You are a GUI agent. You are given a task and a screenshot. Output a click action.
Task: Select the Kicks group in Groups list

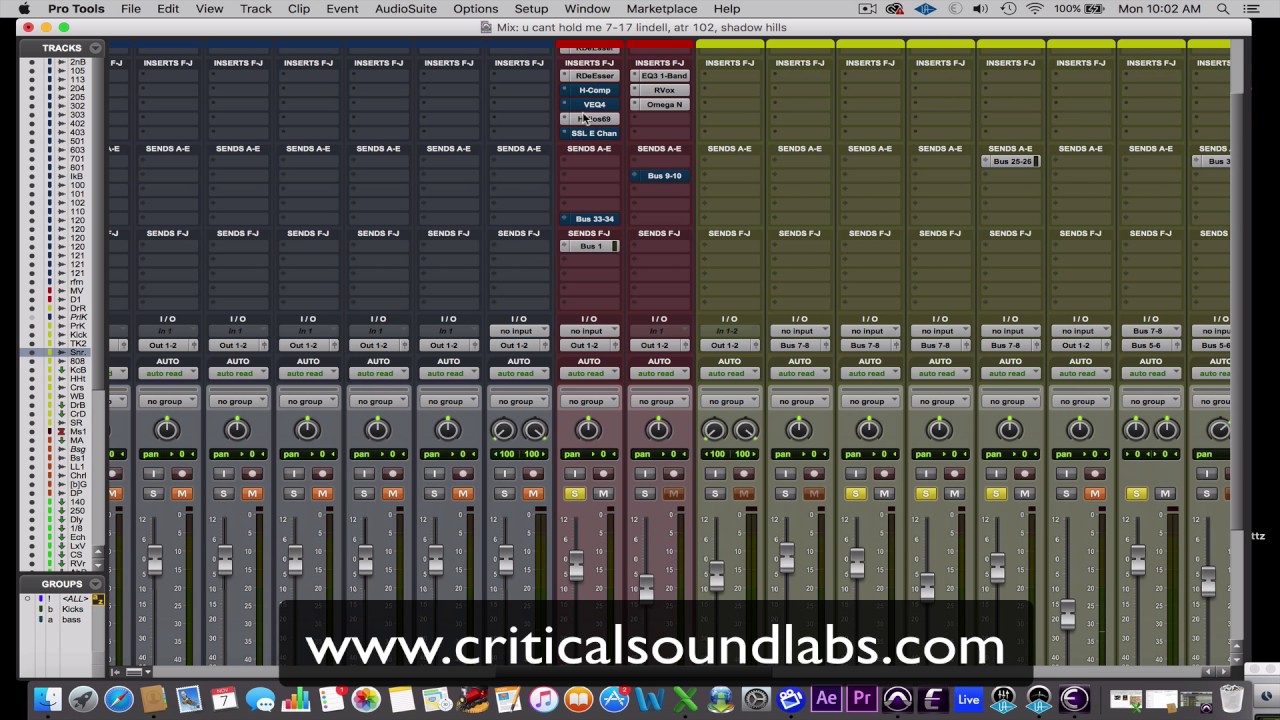(73, 609)
